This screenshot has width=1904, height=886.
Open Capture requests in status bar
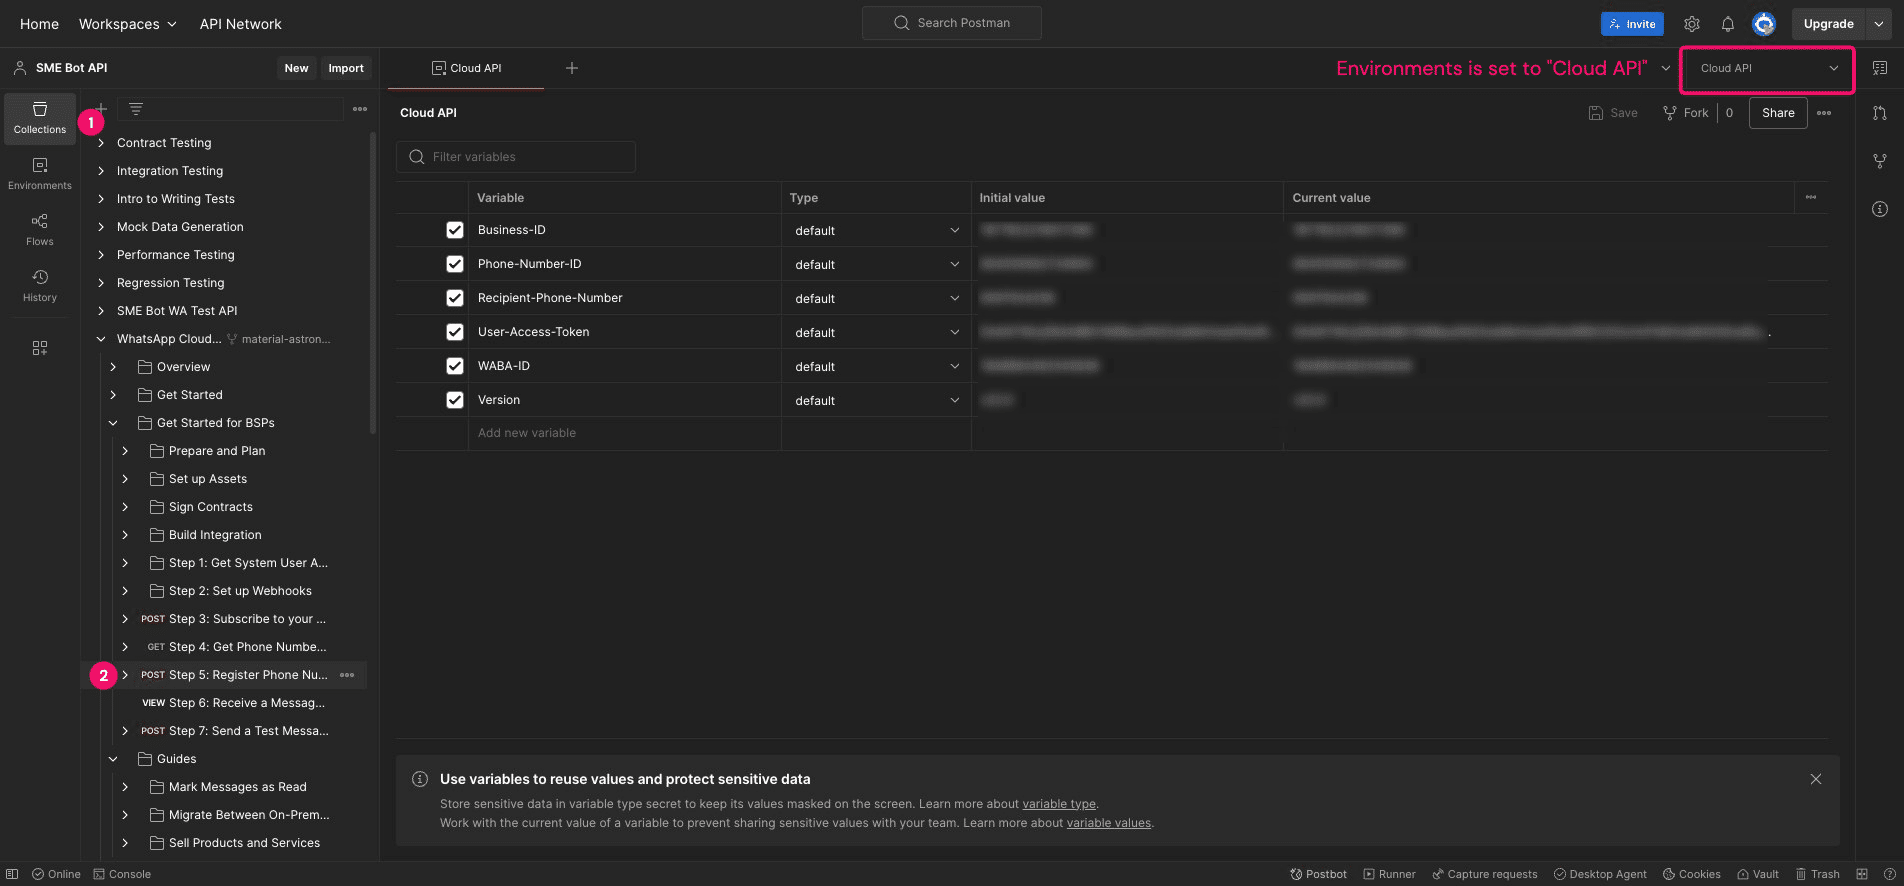1485,874
